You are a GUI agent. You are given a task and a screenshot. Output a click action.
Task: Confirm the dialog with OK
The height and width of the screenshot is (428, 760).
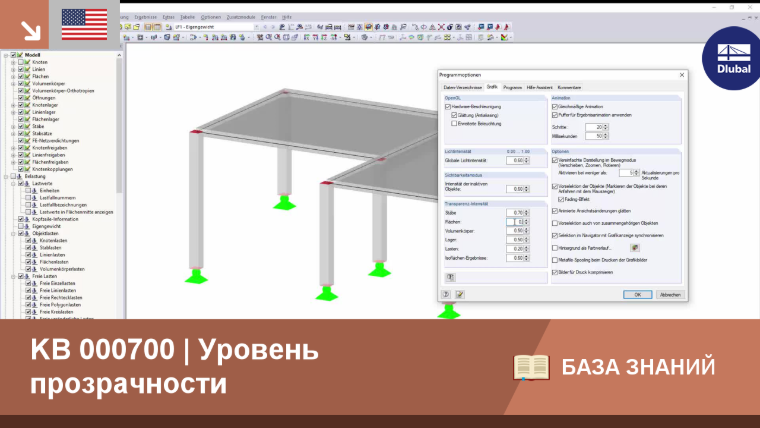pos(637,295)
